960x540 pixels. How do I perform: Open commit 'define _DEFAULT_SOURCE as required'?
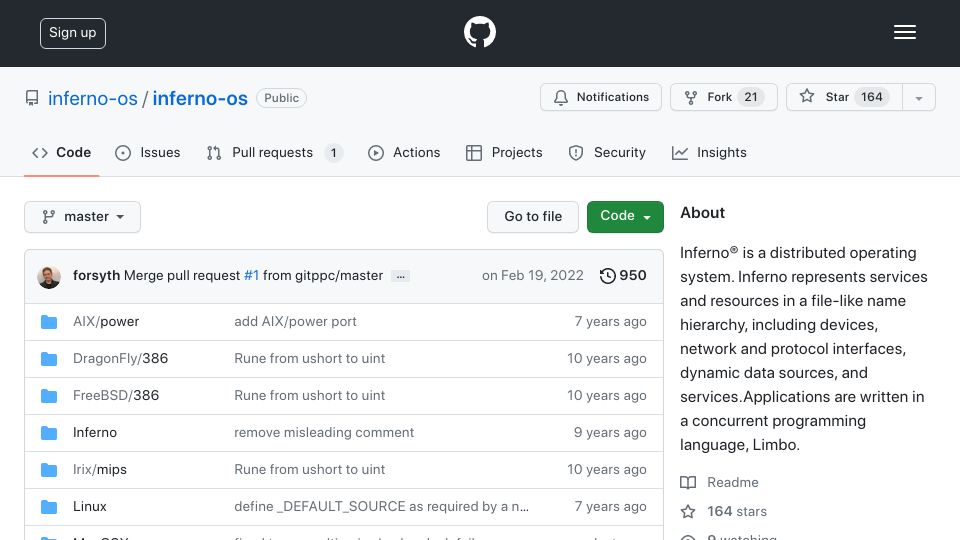pos(381,506)
